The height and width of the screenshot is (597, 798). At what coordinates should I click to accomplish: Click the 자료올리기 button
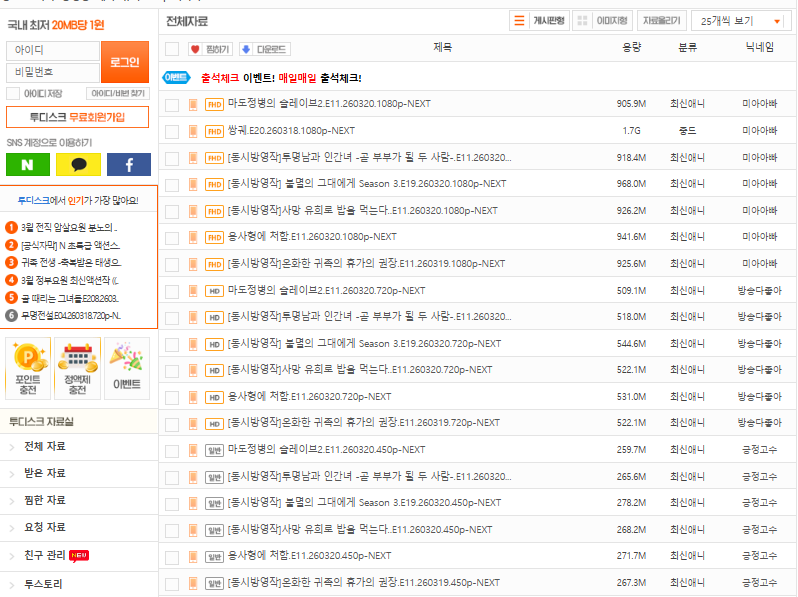(661, 21)
